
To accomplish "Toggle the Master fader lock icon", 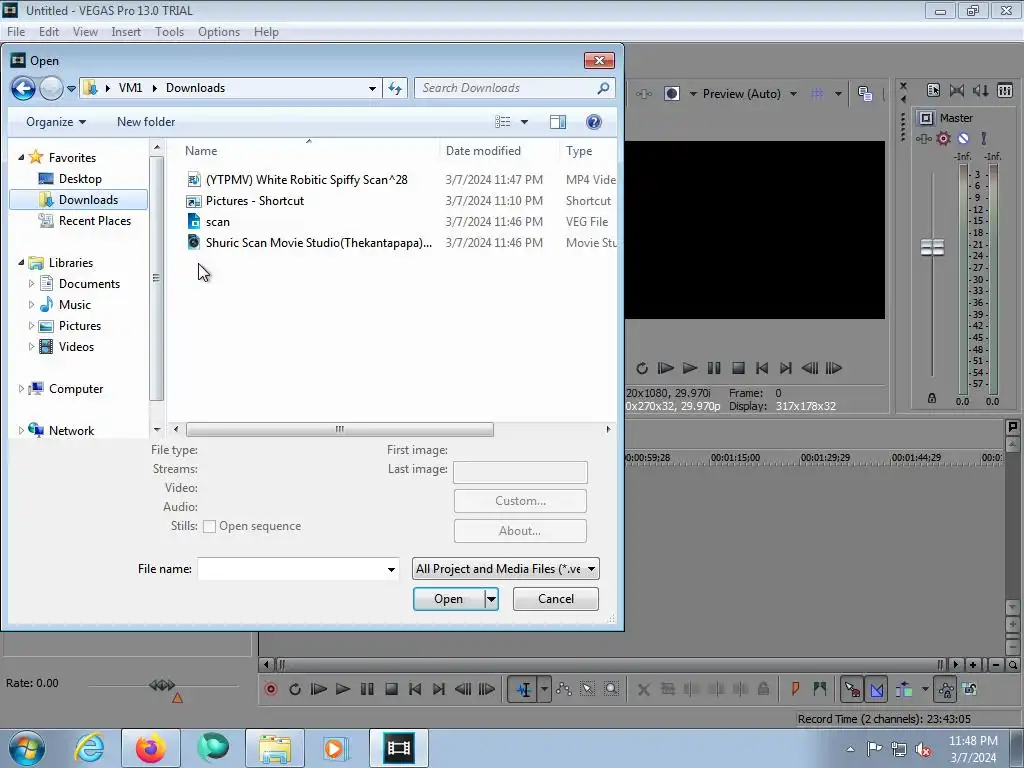I will (932, 398).
